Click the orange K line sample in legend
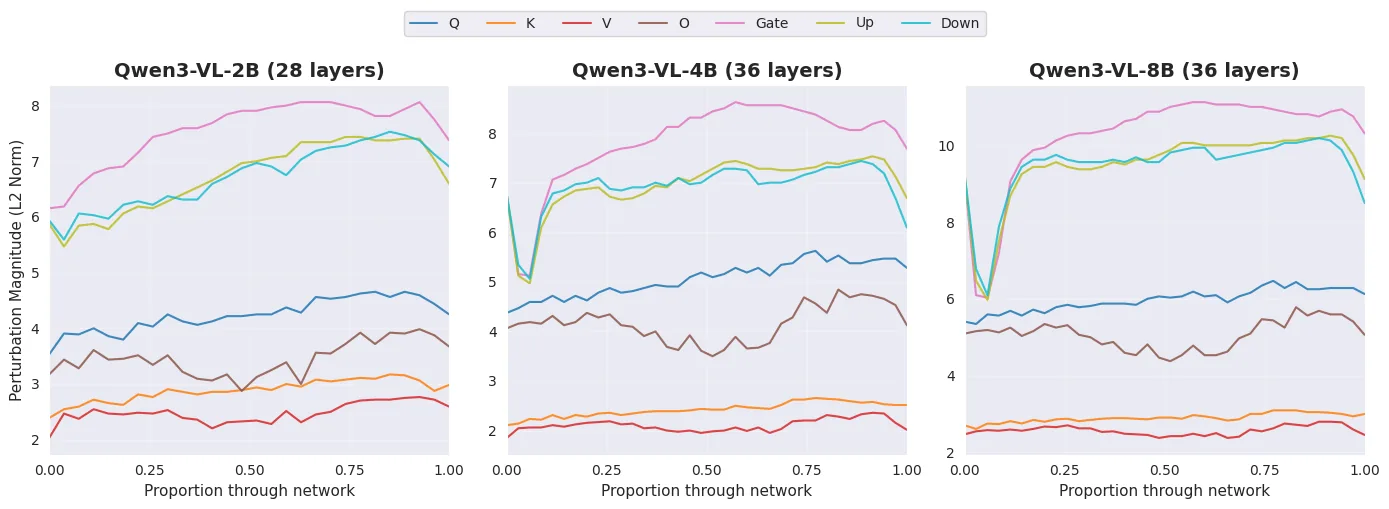The height and width of the screenshot is (509, 1389). (500, 24)
